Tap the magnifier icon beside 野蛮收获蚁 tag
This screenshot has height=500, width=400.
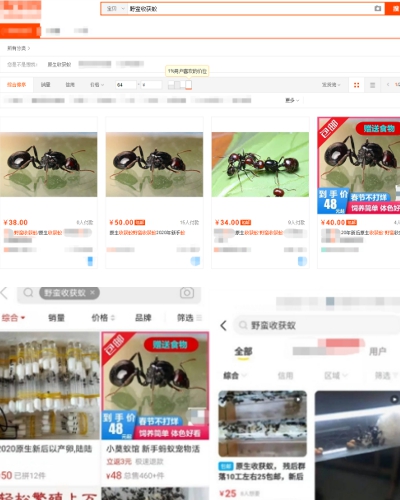[x=28, y=293]
